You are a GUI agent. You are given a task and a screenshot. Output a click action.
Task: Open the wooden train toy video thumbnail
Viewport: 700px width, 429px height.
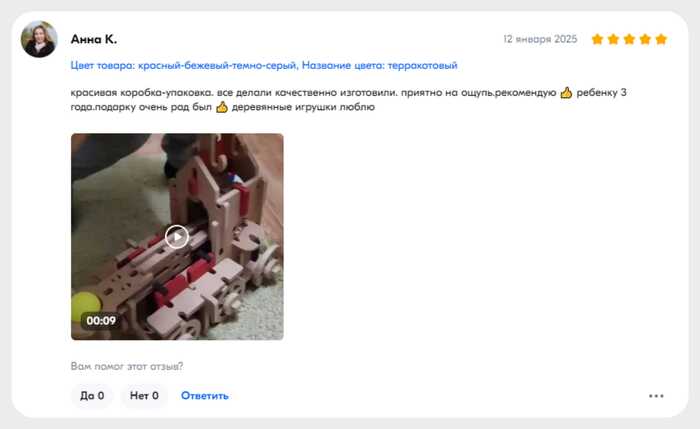[177, 237]
